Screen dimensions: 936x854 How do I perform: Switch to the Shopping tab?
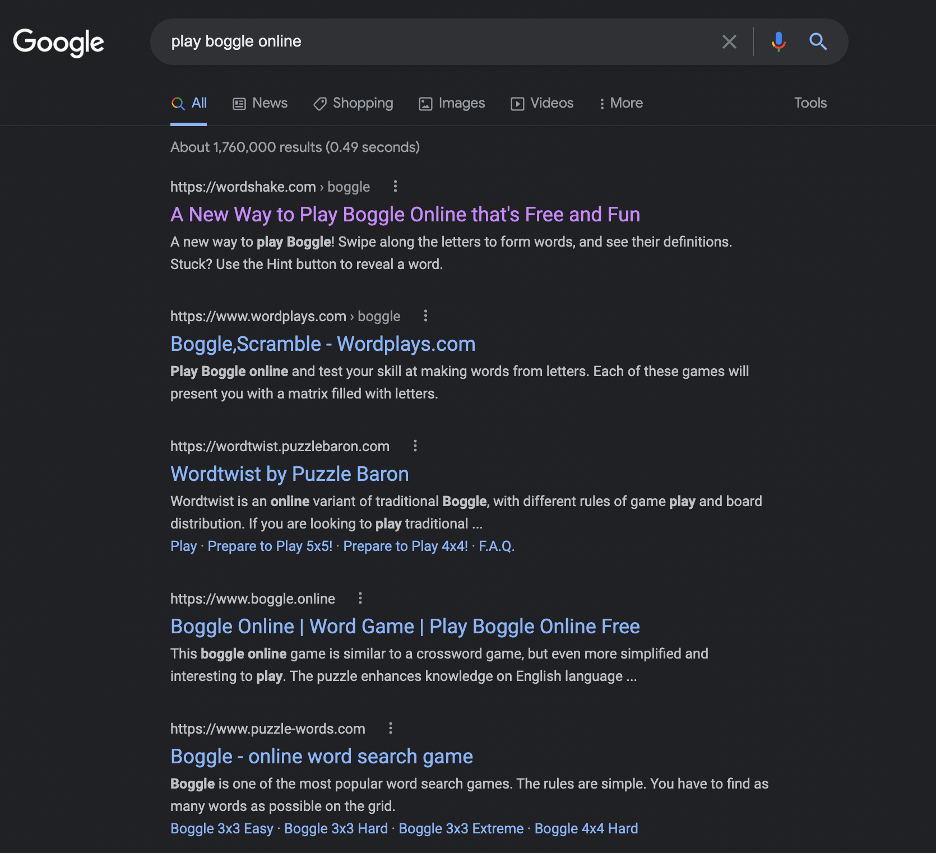pyautogui.click(x=353, y=103)
